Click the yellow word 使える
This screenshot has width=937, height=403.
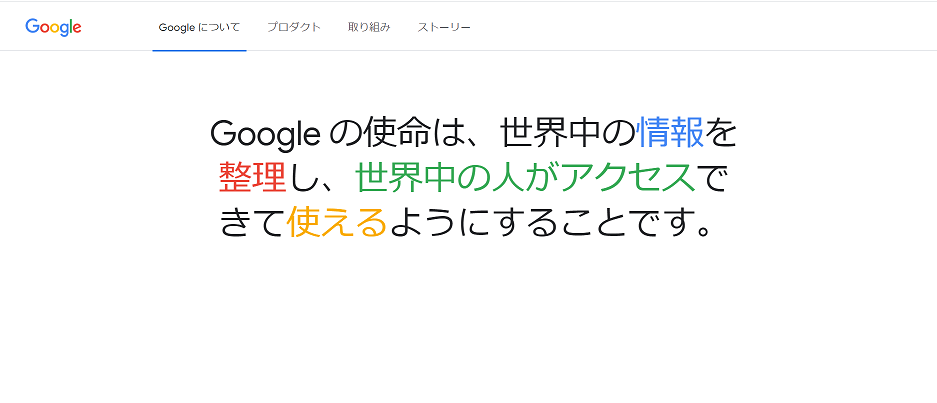click(x=336, y=224)
